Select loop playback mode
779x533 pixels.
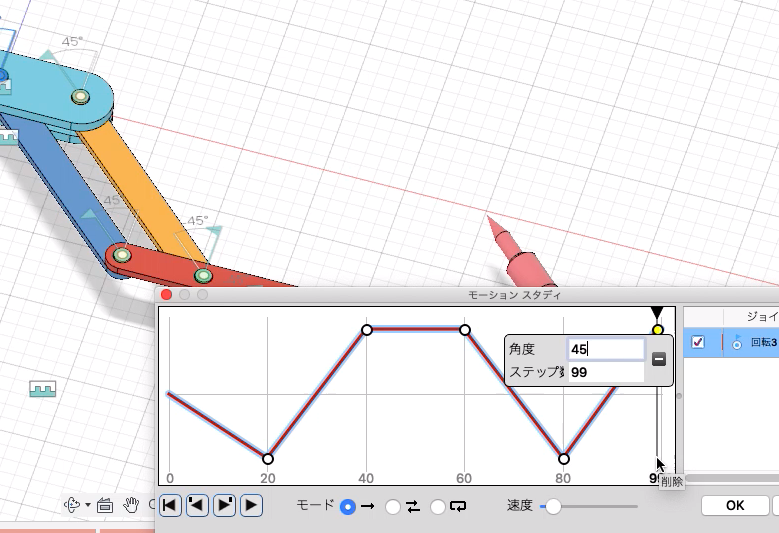tap(437, 507)
